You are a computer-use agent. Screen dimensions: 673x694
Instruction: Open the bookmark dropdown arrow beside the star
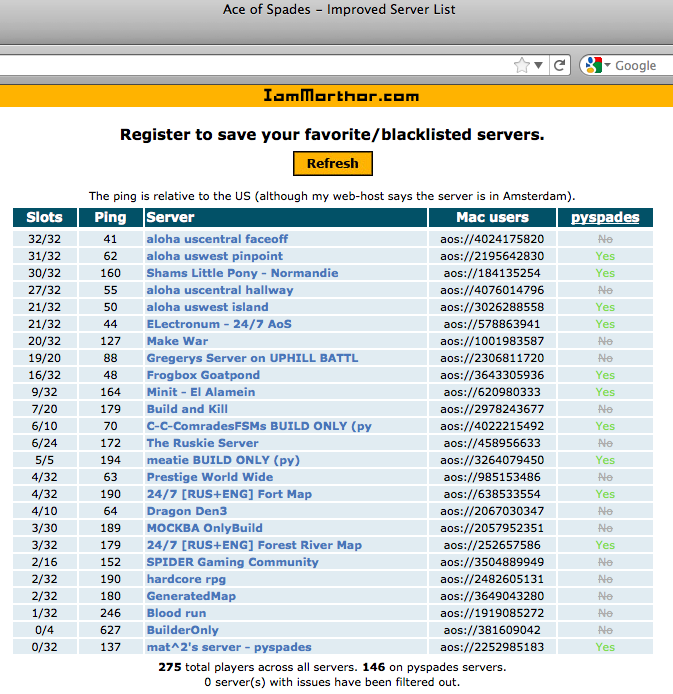pos(538,66)
